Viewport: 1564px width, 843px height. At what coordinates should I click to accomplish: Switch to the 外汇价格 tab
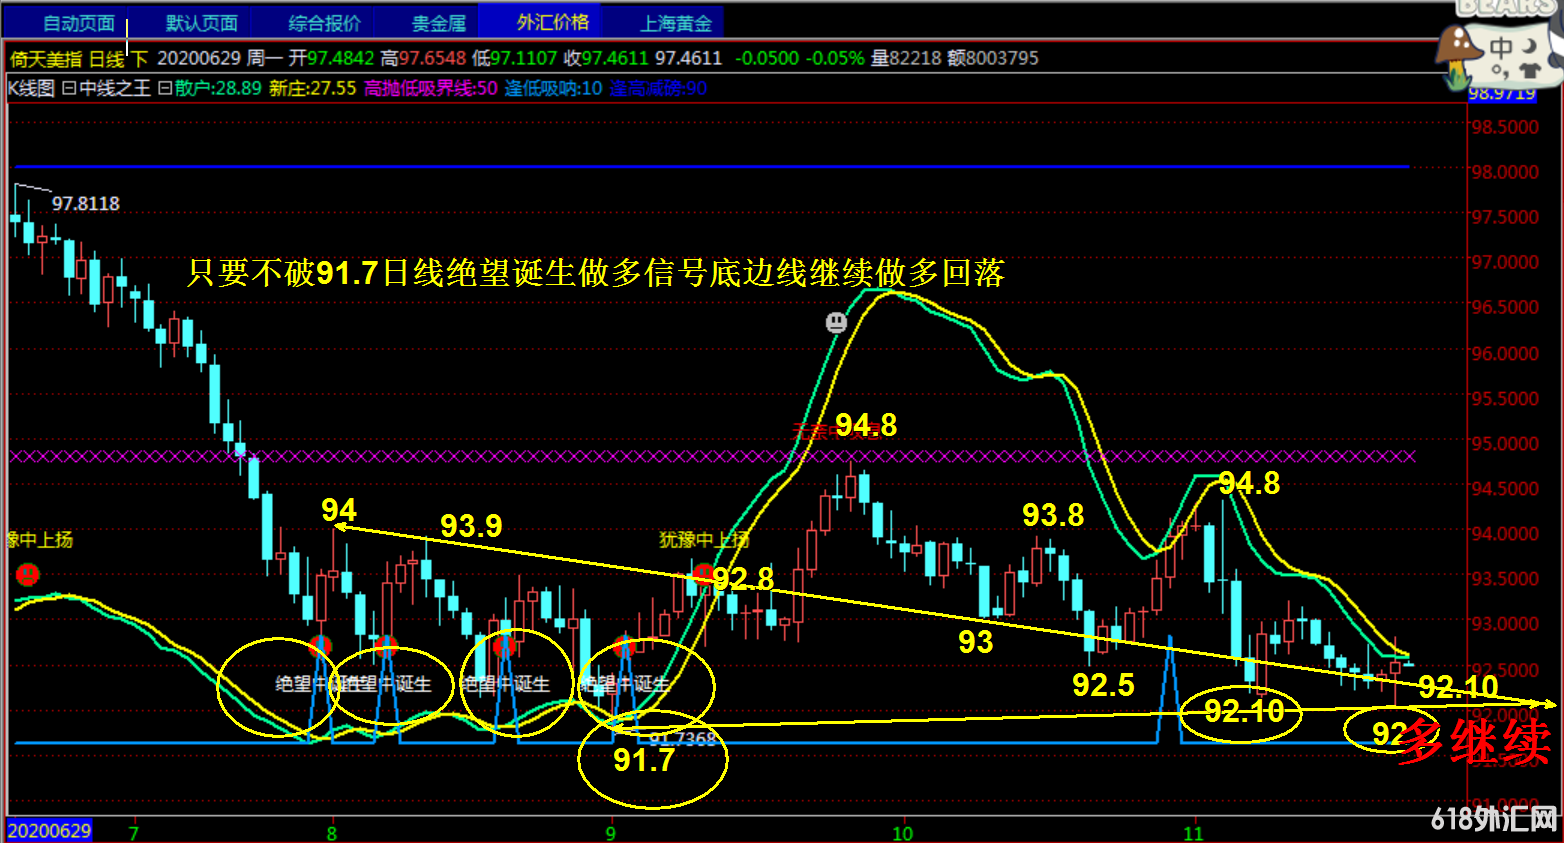pos(552,22)
